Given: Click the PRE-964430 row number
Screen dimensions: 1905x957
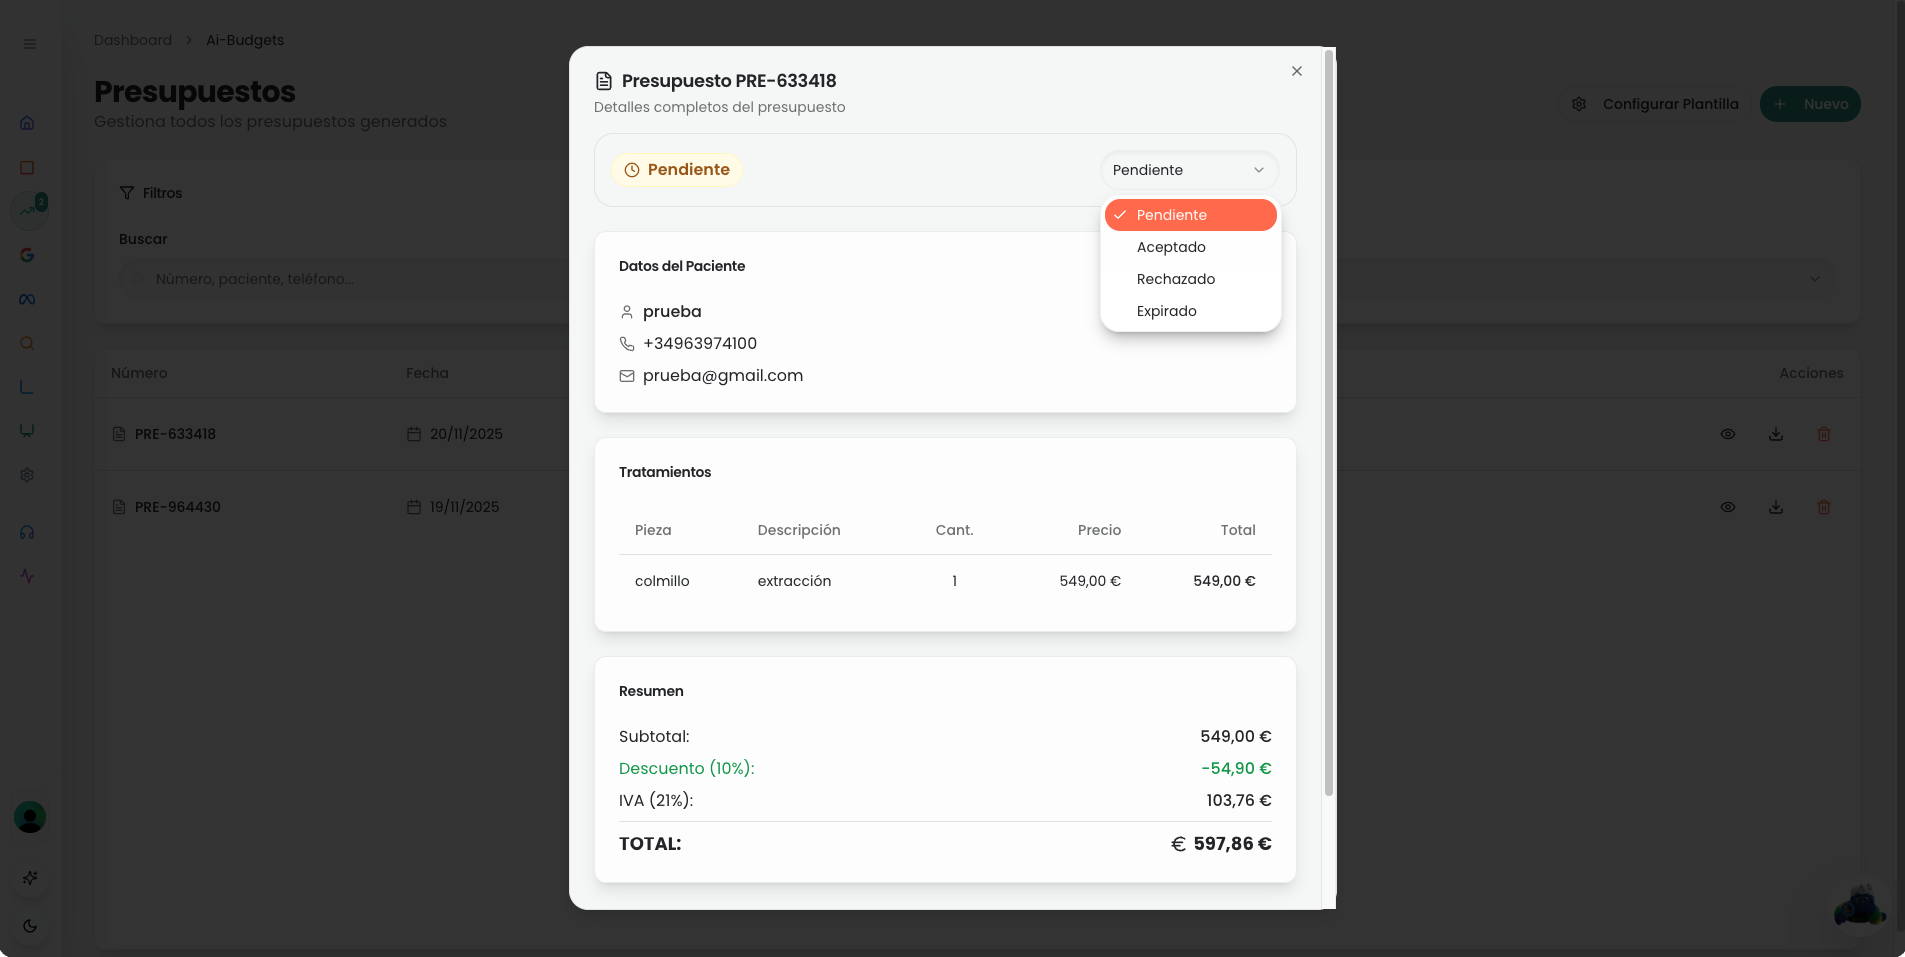Looking at the screenshot, I should (x=177, y=507).
